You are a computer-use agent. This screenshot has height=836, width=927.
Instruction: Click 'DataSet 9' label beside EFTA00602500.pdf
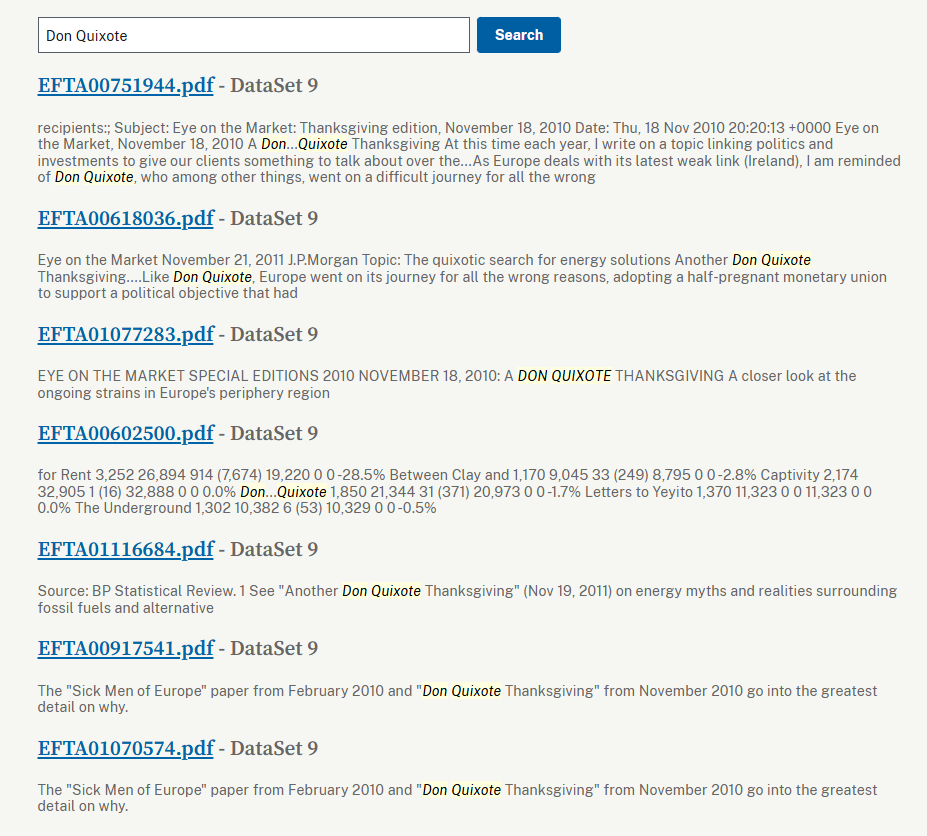(x=274, y=433)
